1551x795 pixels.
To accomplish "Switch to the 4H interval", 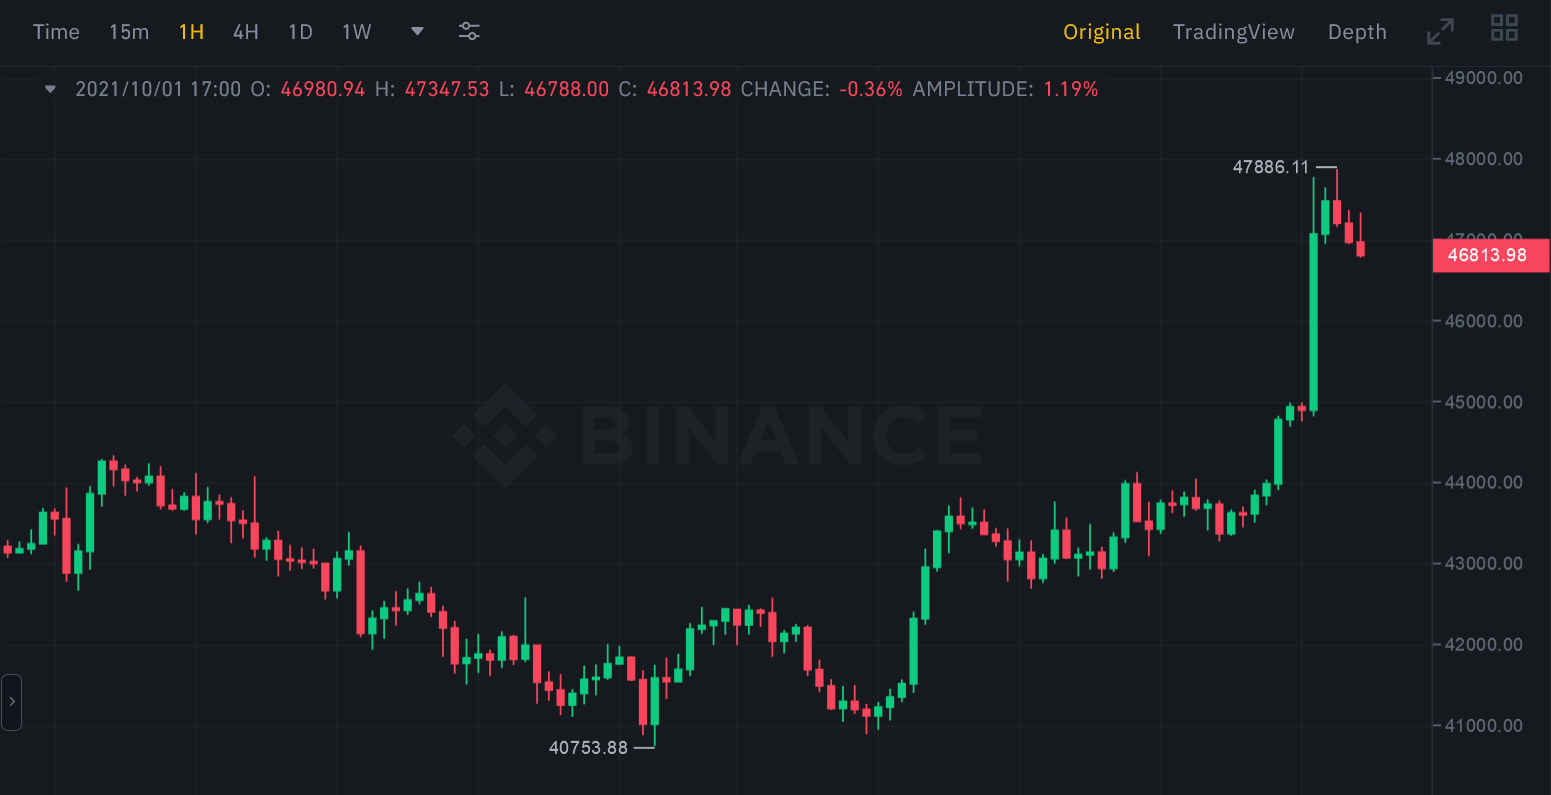I will click(246, 32).
